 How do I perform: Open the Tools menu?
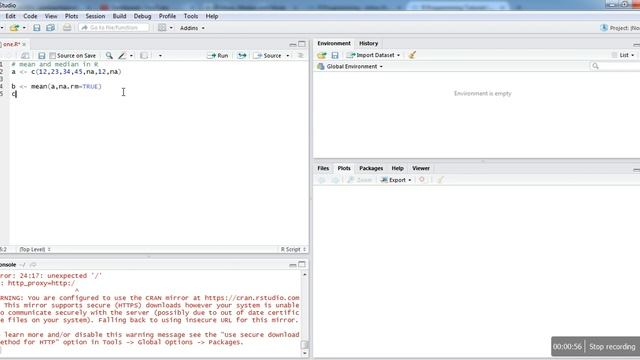click(191, 16)
